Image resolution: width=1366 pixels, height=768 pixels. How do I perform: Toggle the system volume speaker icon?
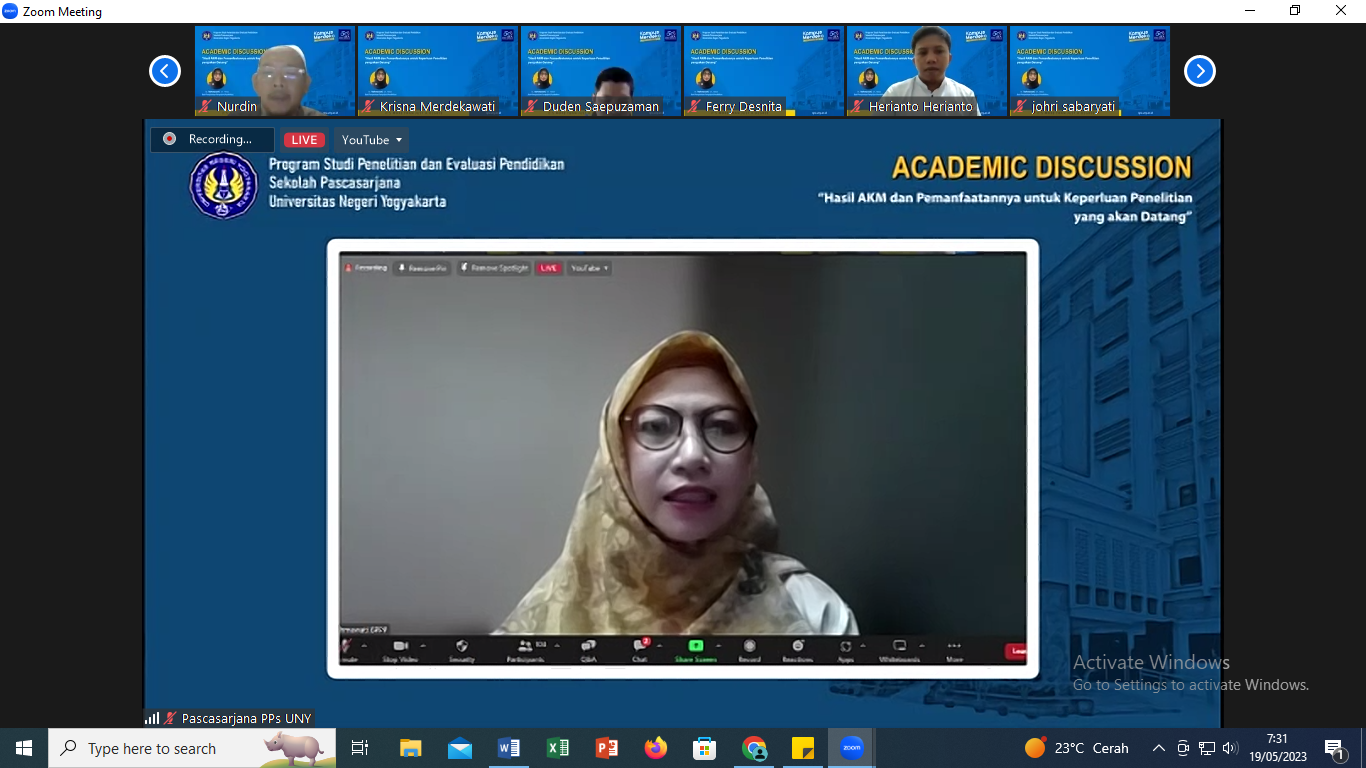tap(1230, 748)
